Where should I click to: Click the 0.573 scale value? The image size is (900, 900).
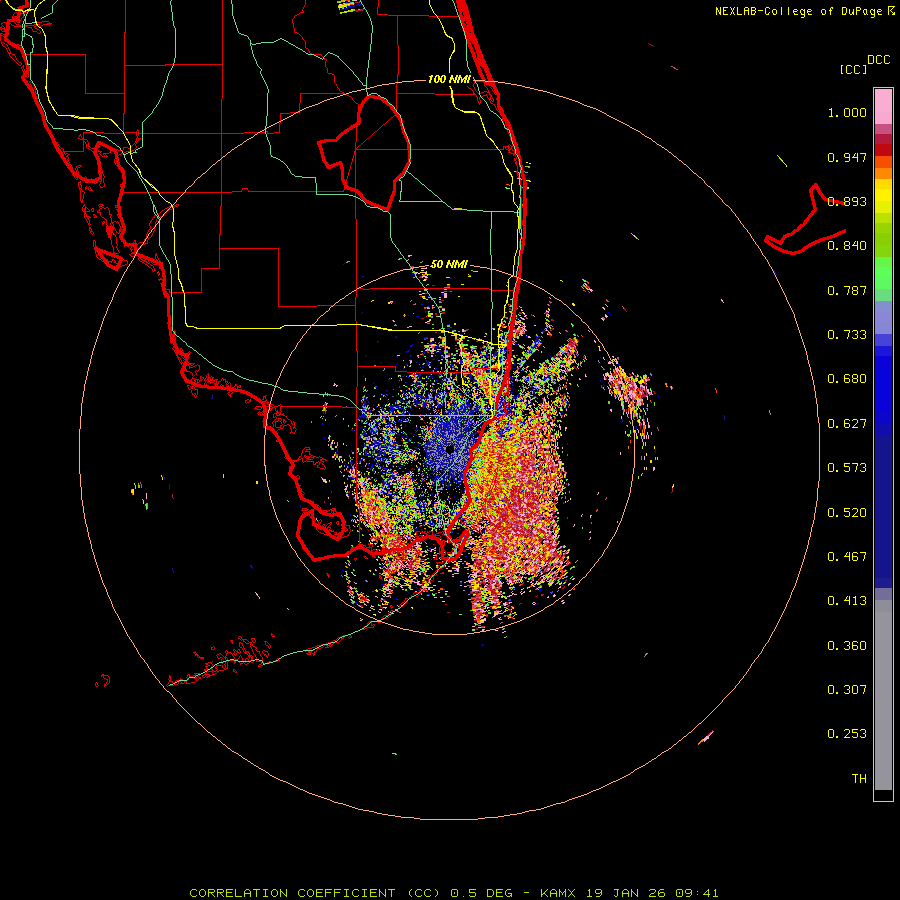pyautogui.click(x=847, y=468)
